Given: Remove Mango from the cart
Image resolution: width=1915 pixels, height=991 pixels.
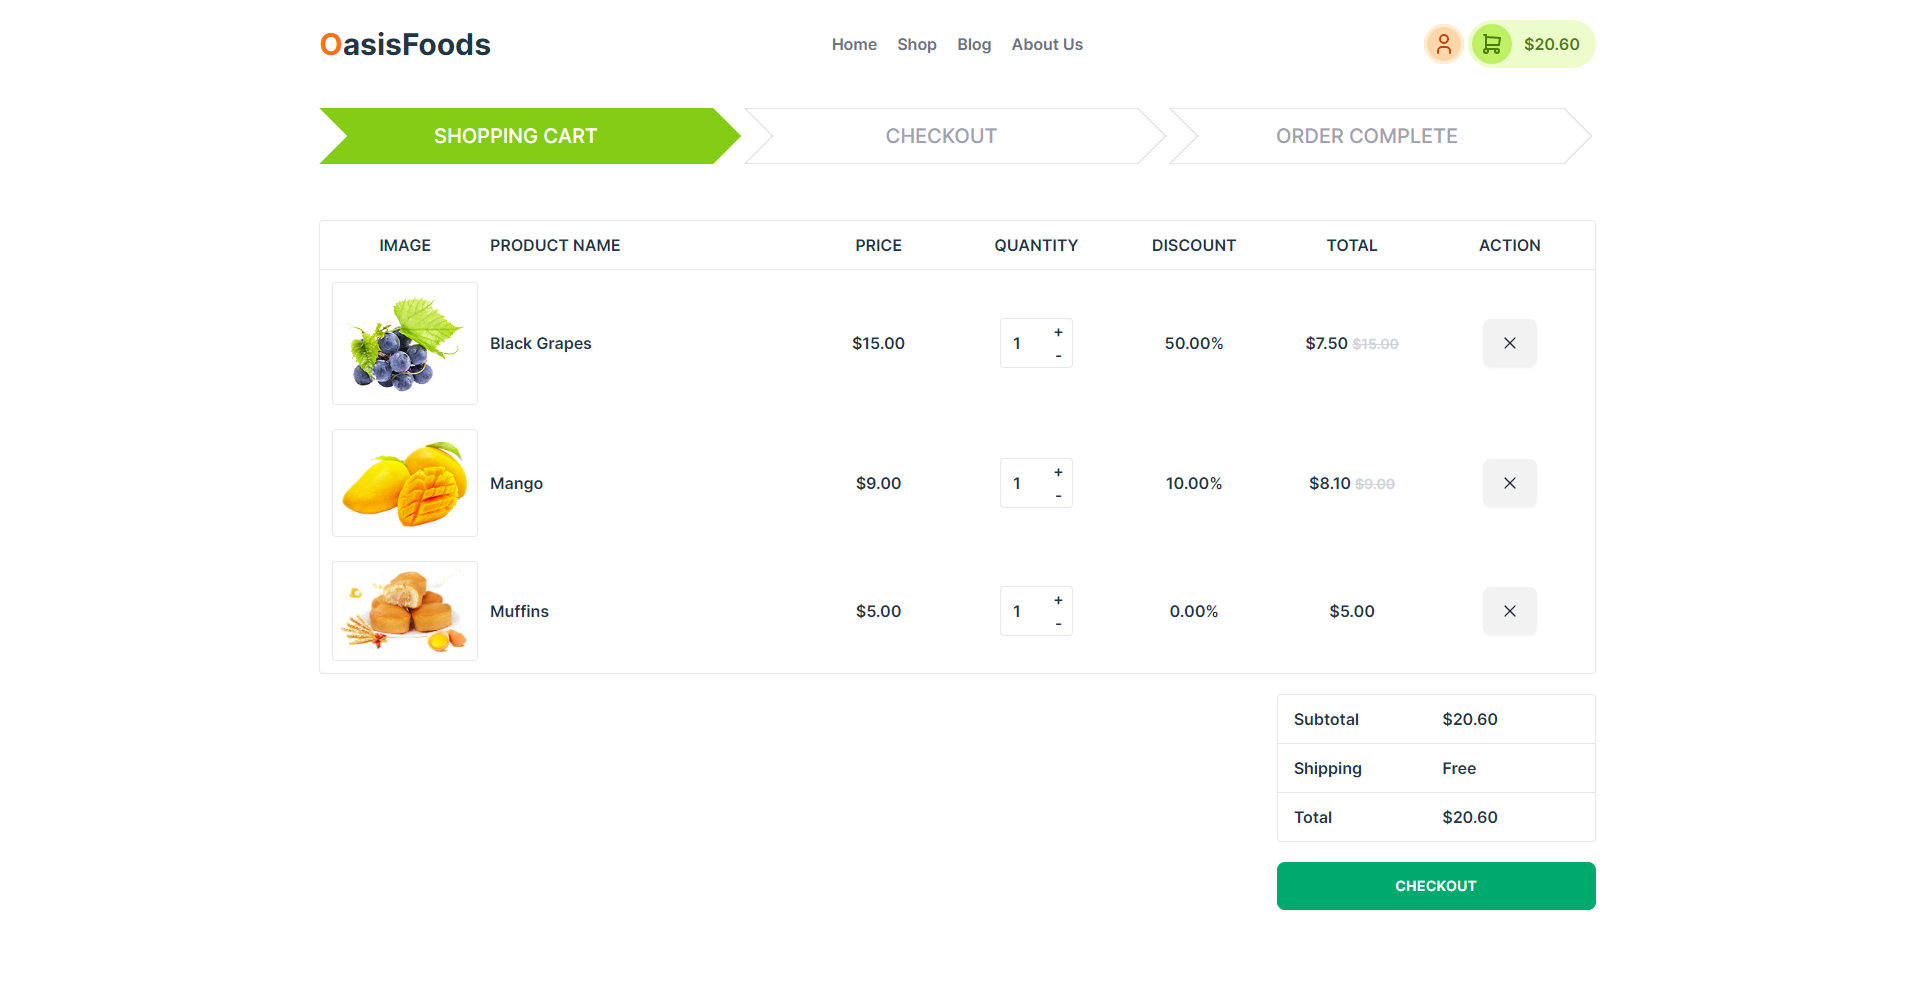Looking at the screenshot, I should tap(1509, 483).
